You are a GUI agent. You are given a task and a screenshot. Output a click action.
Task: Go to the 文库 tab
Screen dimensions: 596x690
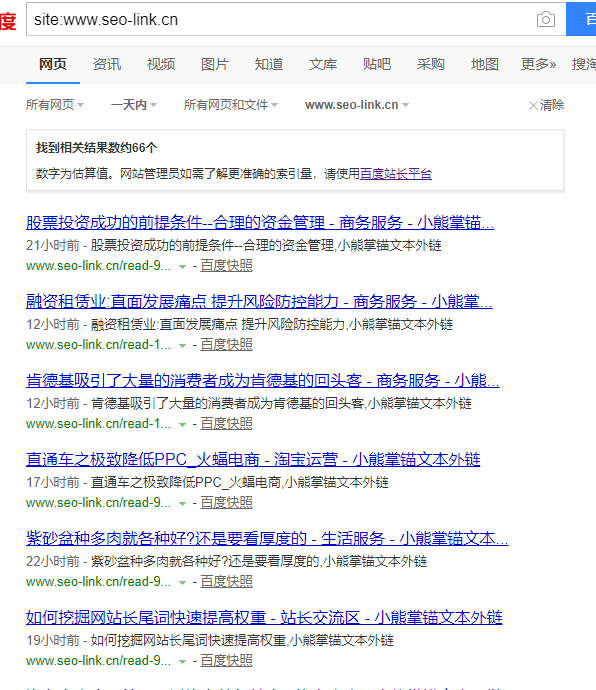[323, 64]
